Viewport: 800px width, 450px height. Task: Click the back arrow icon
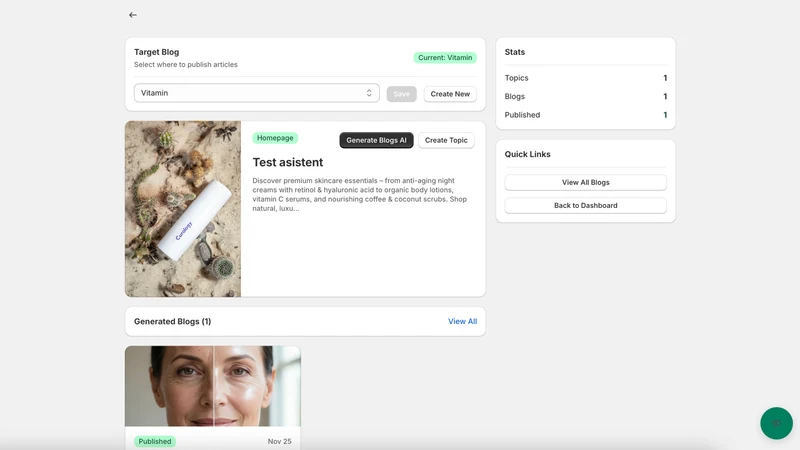(x=133, y=15)
